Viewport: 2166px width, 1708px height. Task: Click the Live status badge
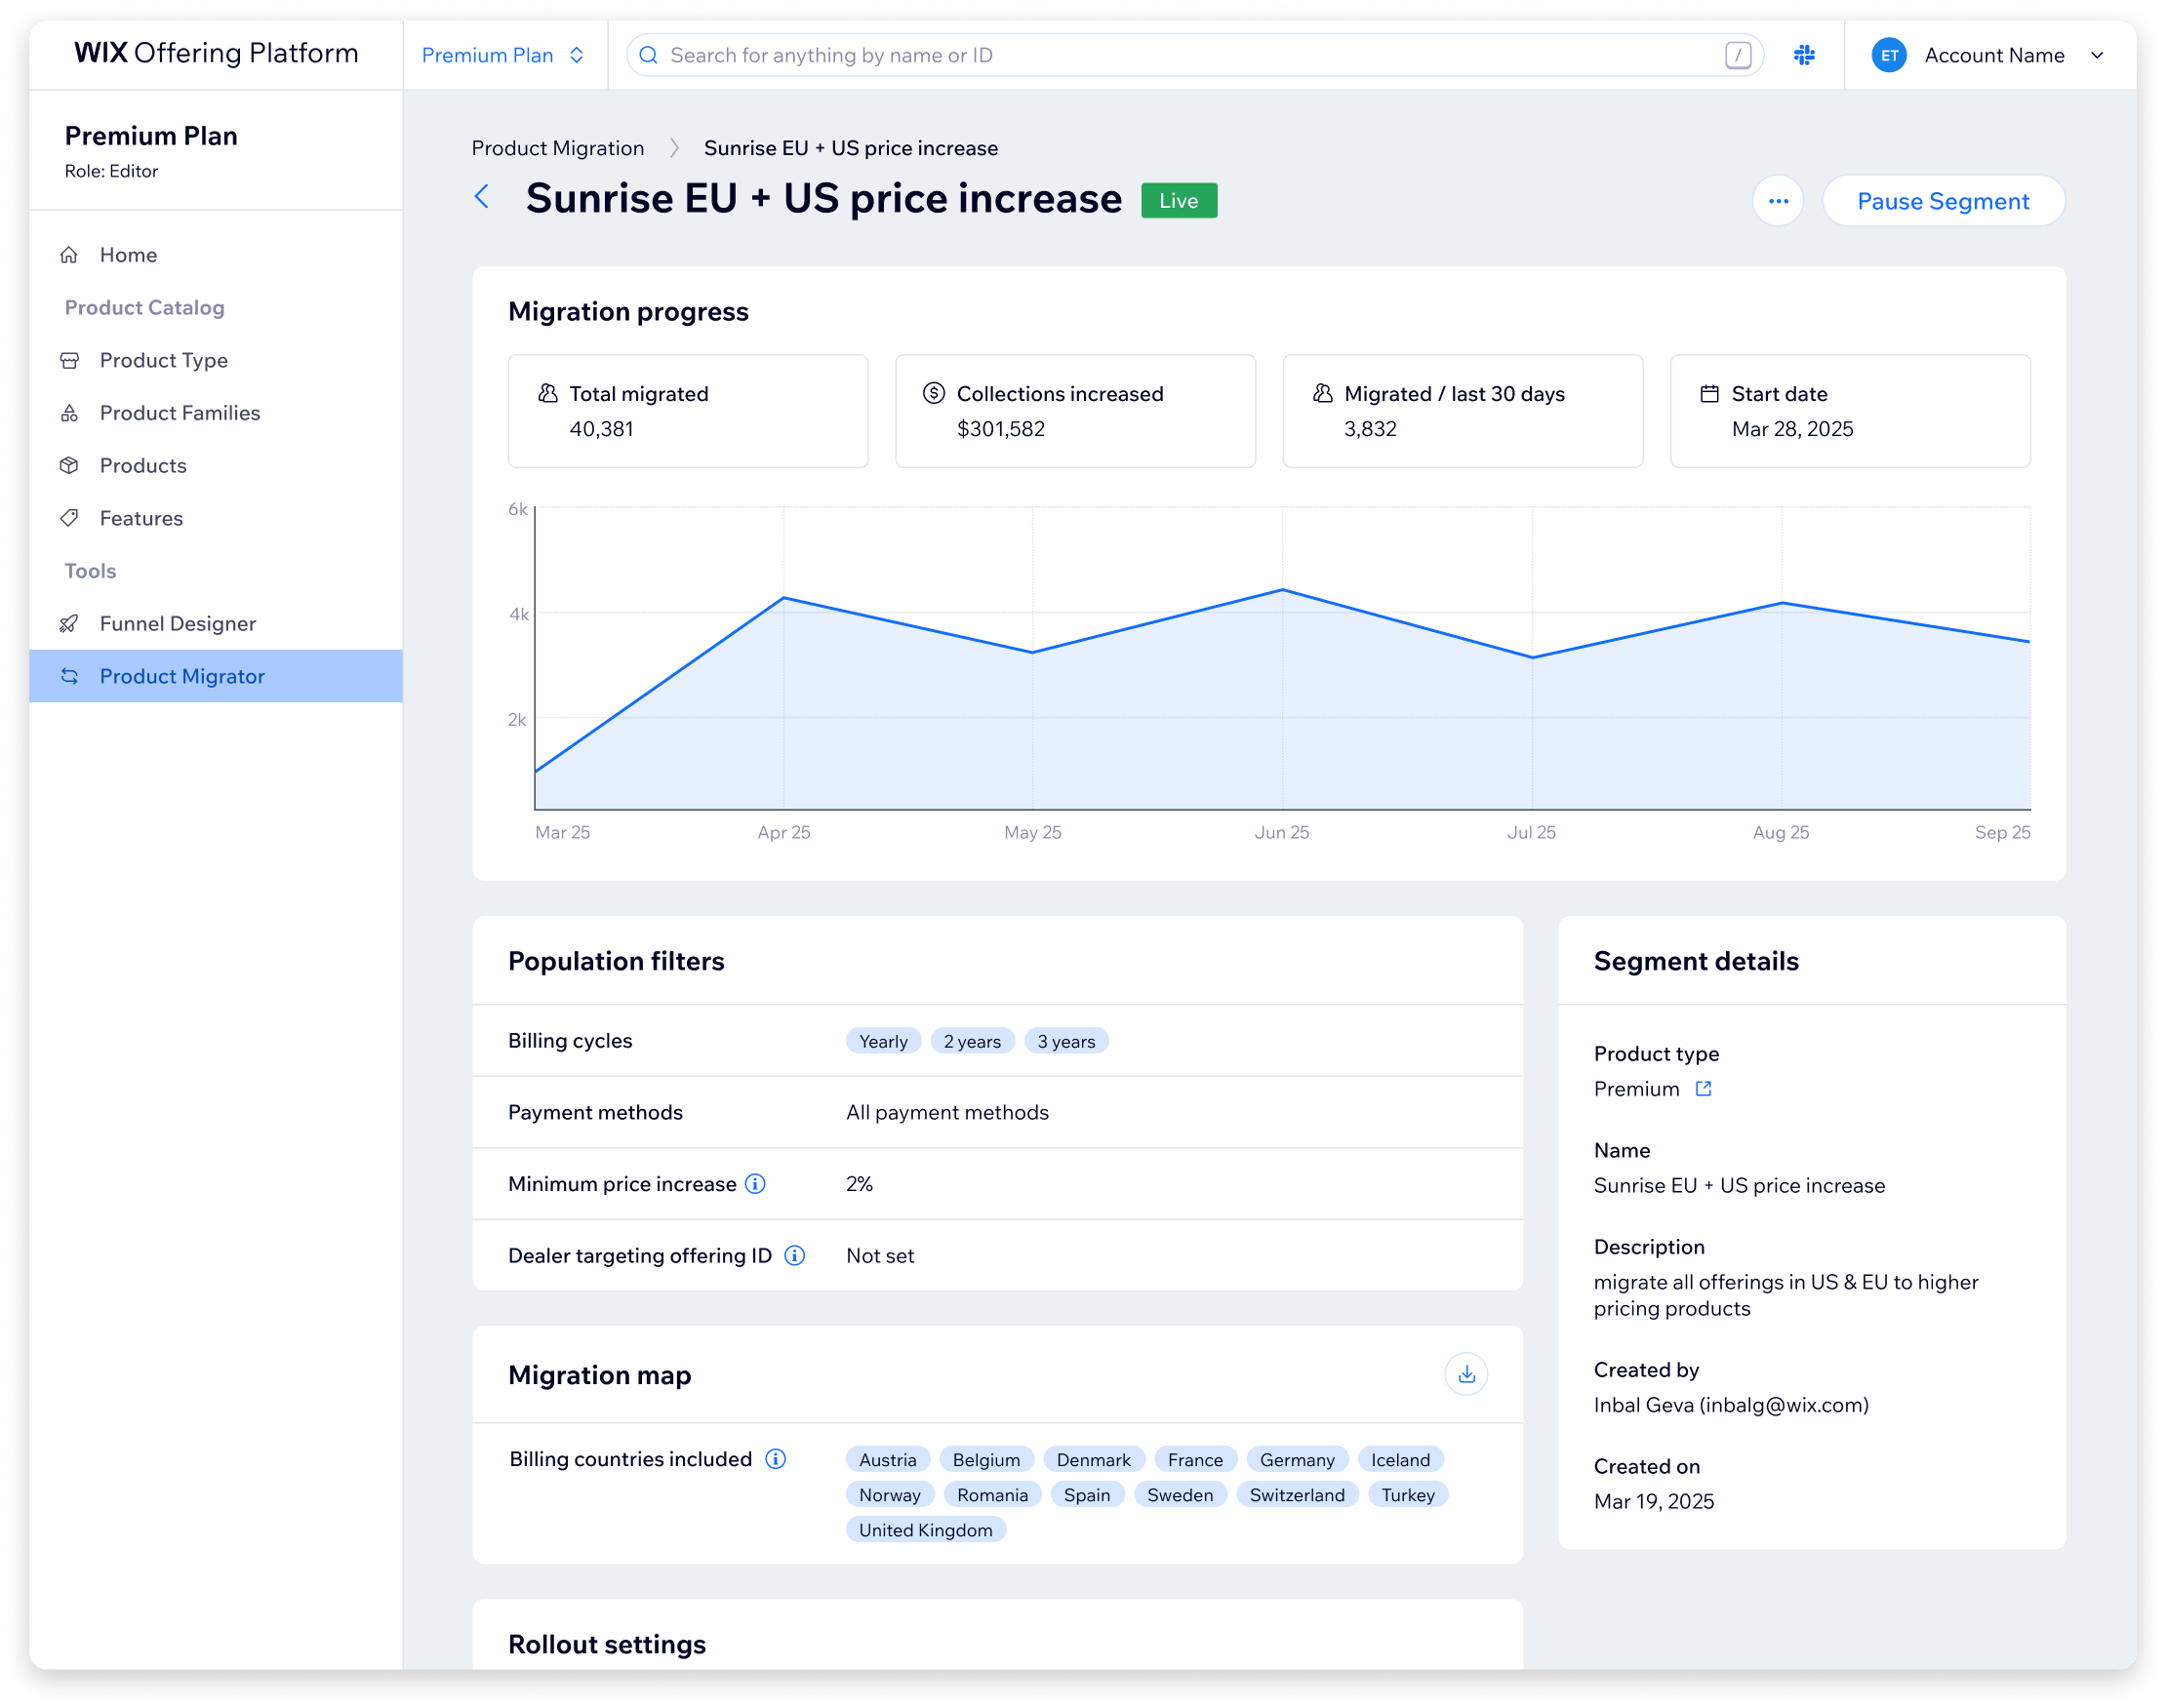click(x=1179, y=200)
